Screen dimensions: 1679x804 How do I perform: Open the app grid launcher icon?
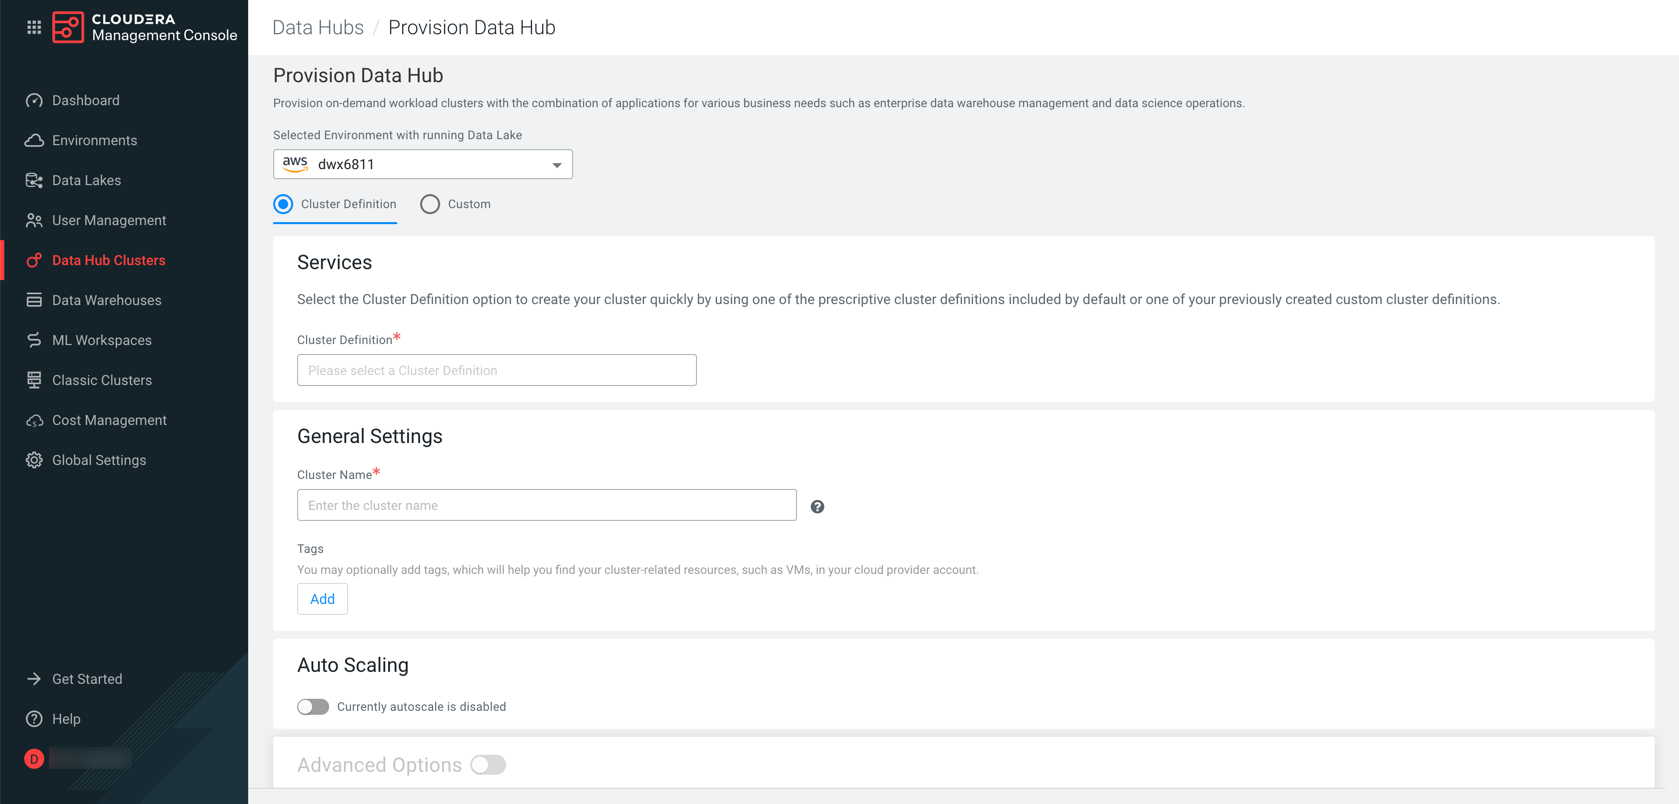34,27
